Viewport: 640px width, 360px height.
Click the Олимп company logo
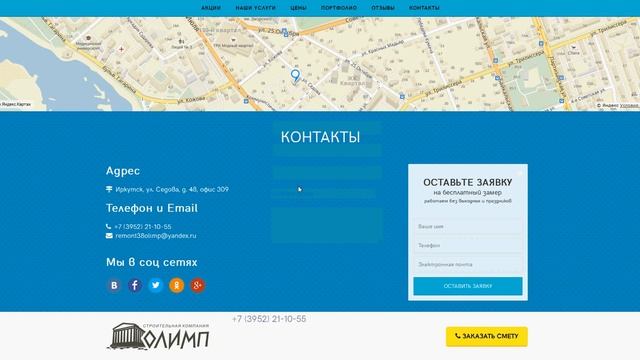pos(158,336)
